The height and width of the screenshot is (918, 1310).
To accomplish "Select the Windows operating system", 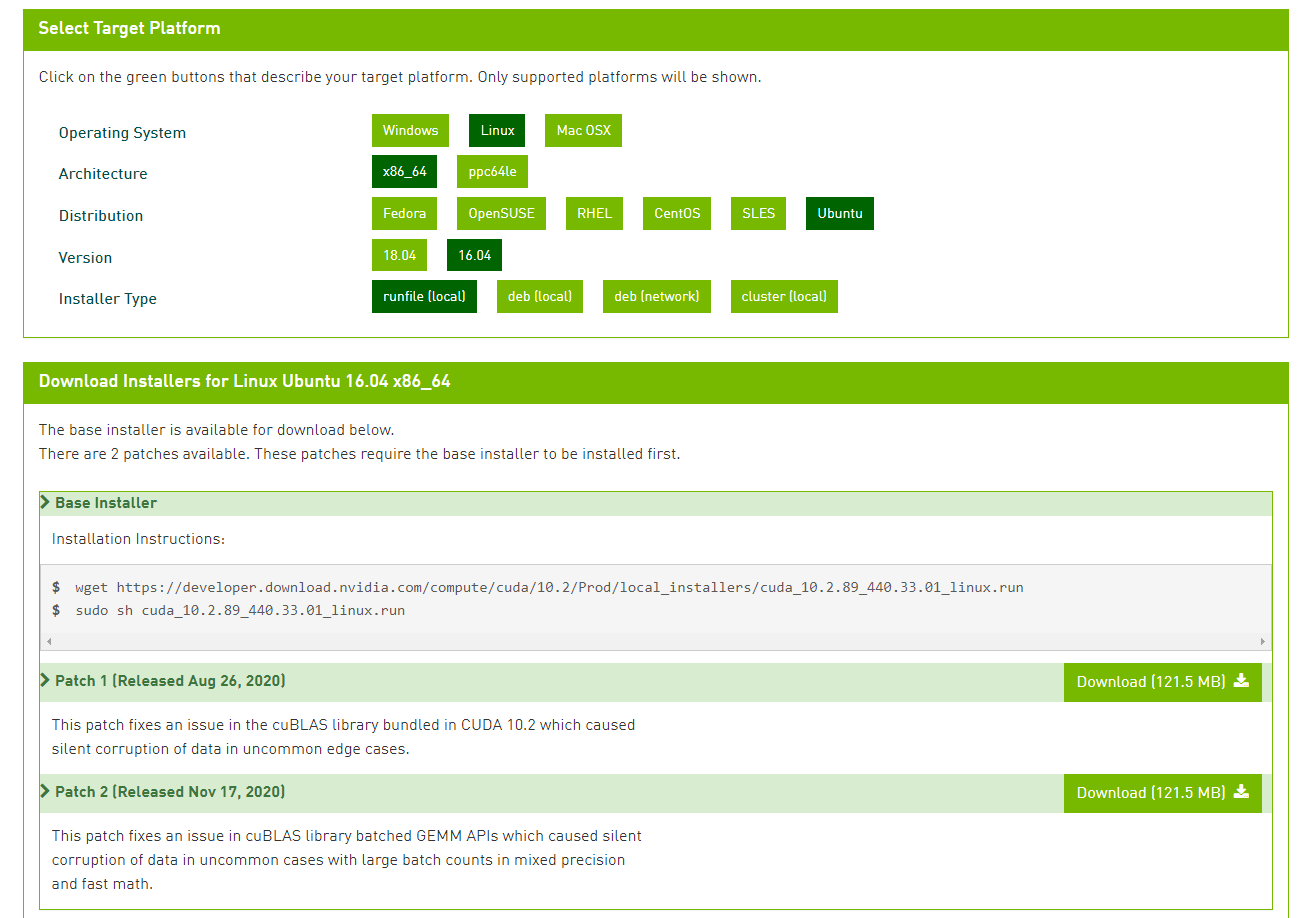I will tap(410, 130).
